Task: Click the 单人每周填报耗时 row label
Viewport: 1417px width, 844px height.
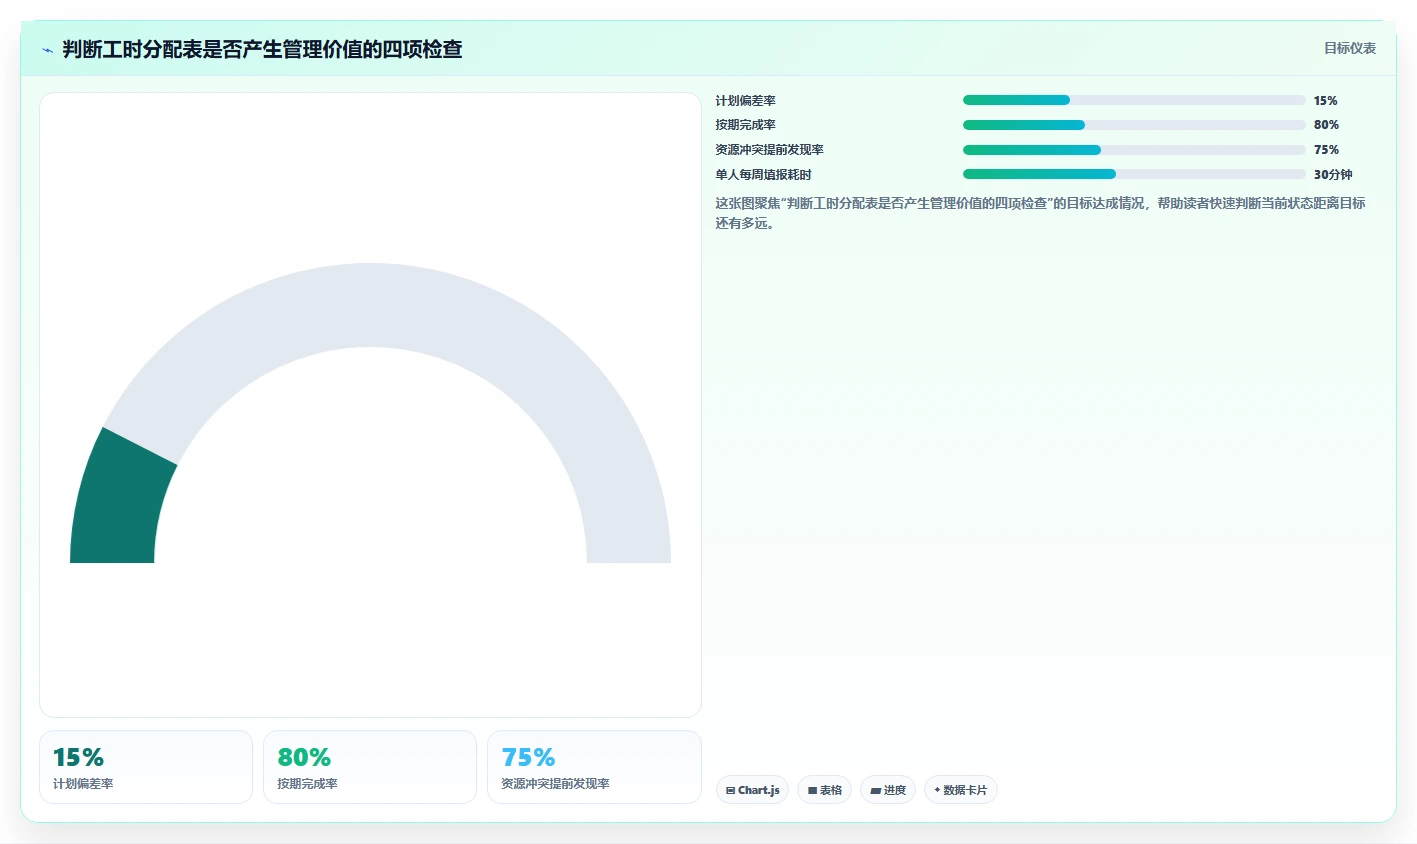Action: point(763,175)
